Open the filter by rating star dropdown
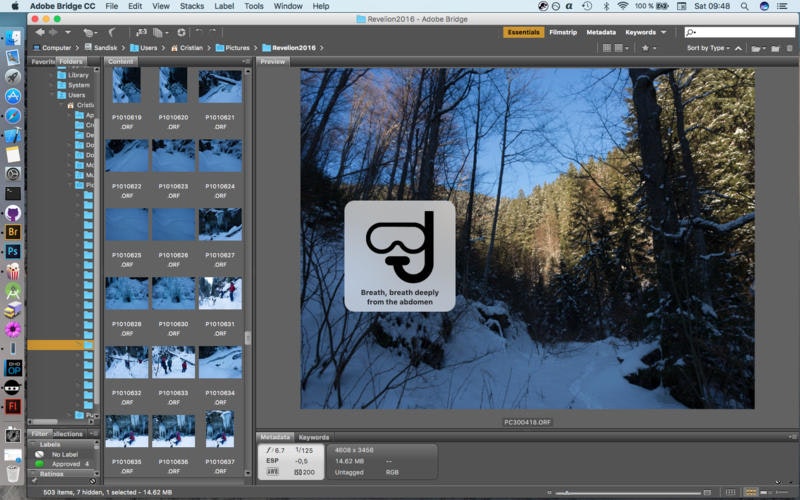 click(x=649, y=48)
